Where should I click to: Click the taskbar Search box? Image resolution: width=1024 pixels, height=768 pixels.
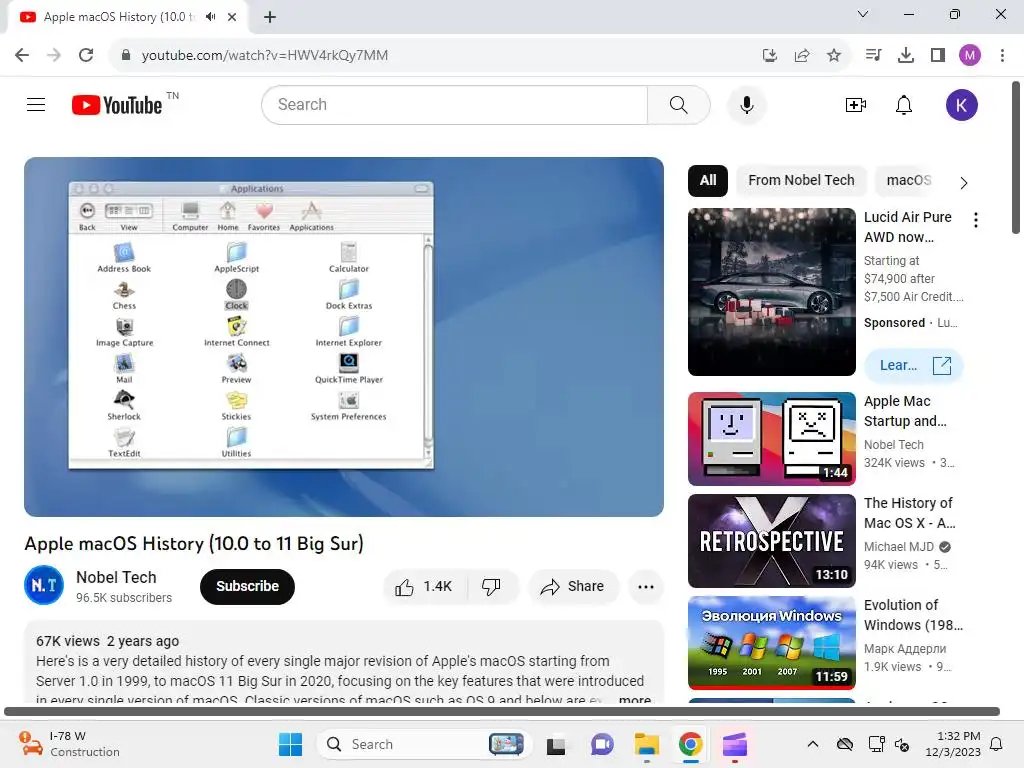[x=424, y=744]
